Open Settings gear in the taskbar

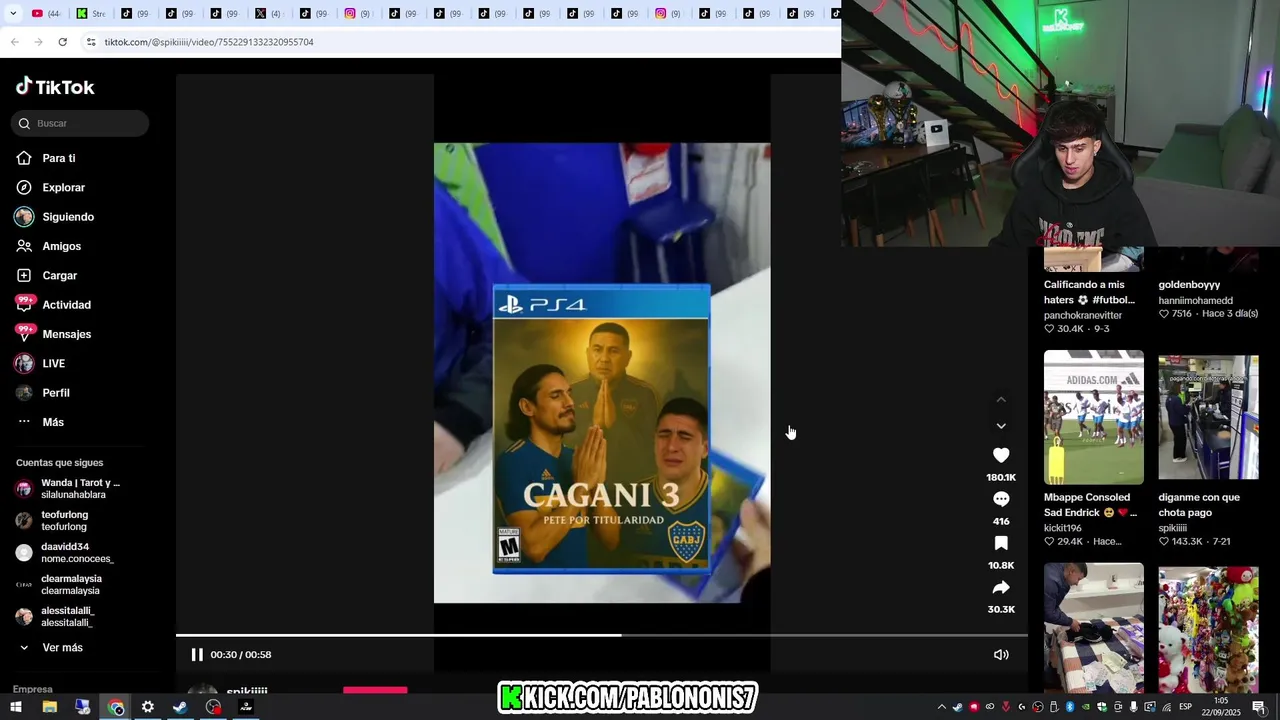pos(148,707)
